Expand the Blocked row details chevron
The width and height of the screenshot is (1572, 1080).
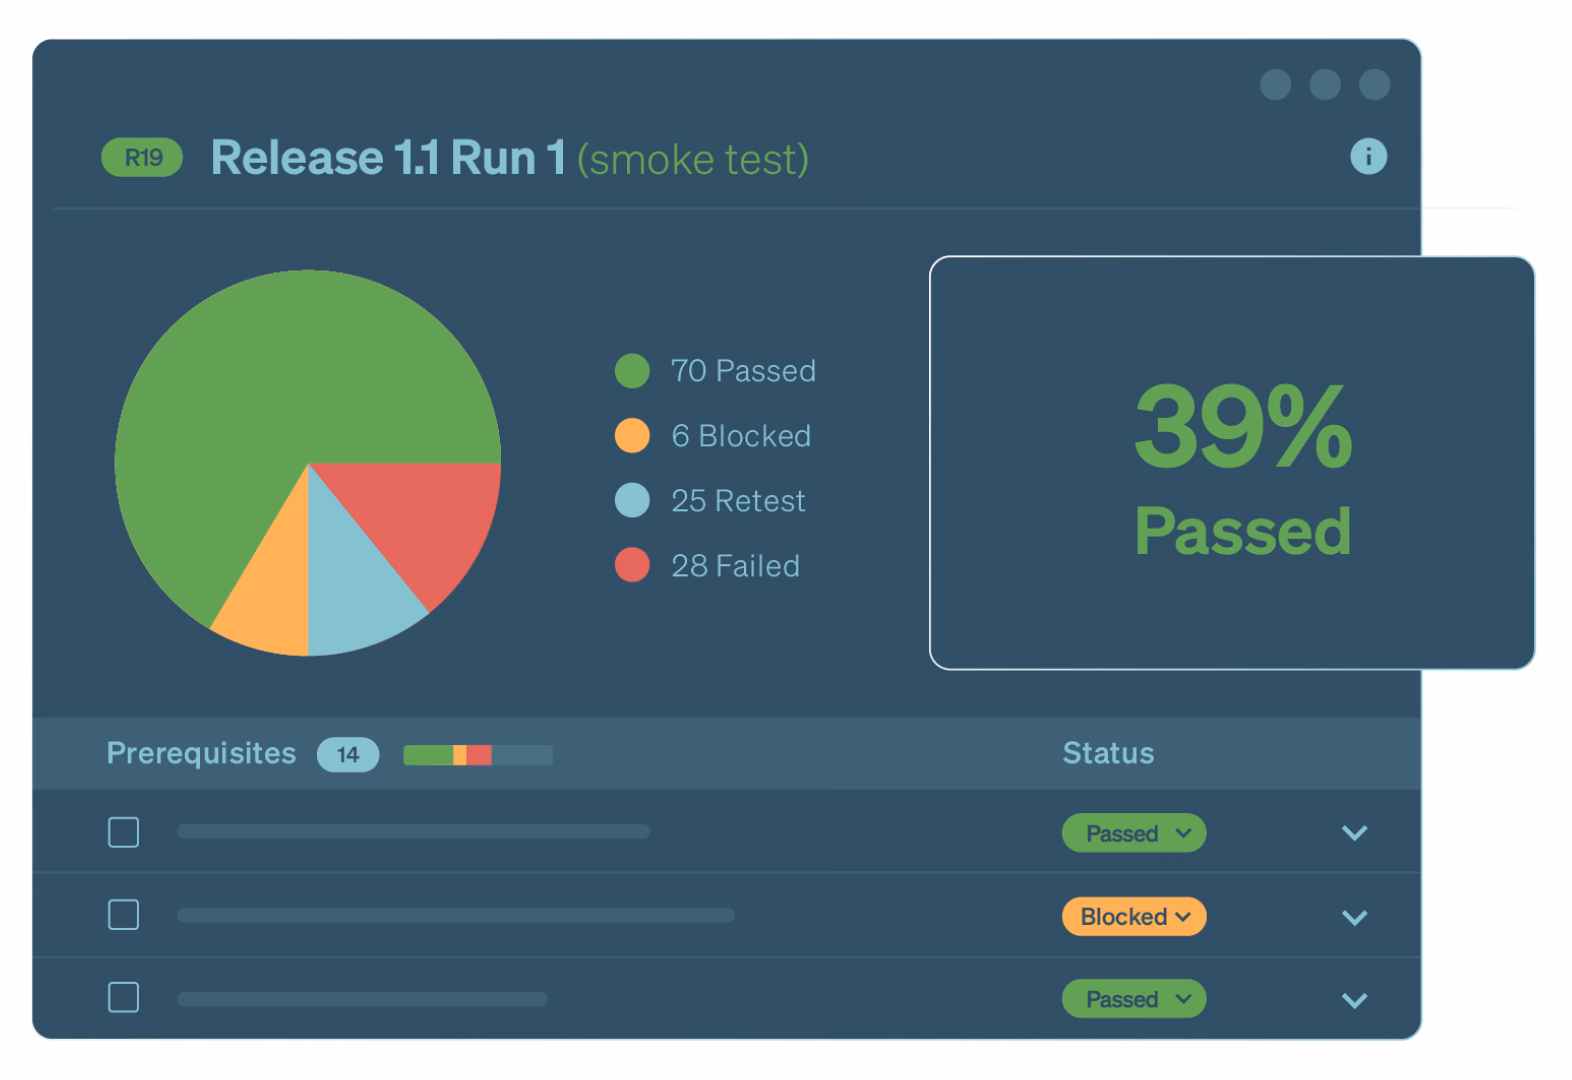[x=1354, y=917]
